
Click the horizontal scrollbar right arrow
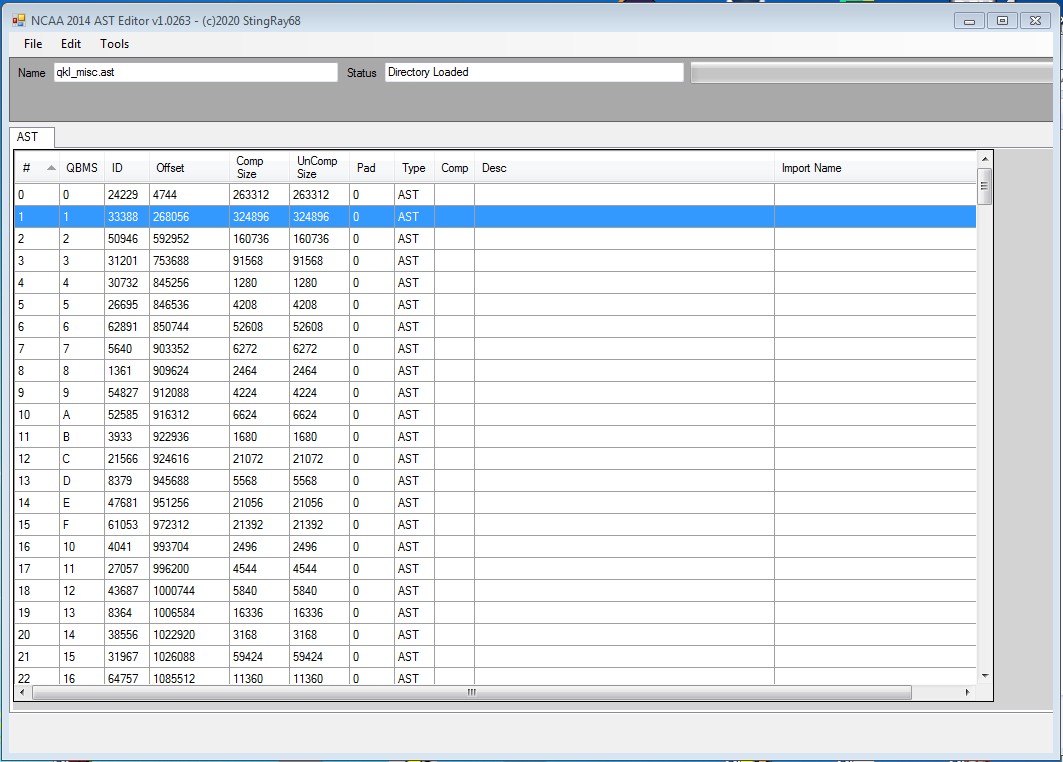967,692
